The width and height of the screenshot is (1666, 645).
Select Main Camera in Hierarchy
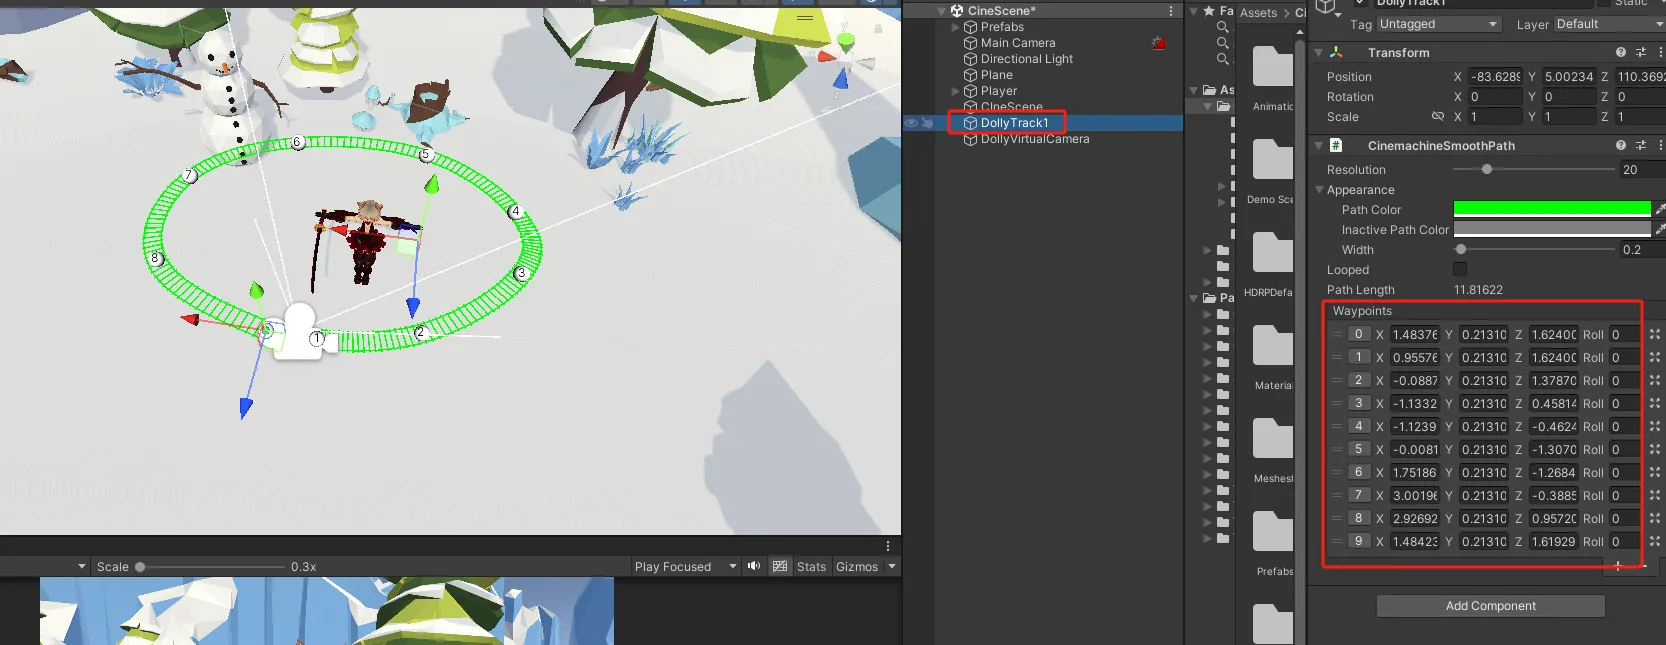(1017, 43)
